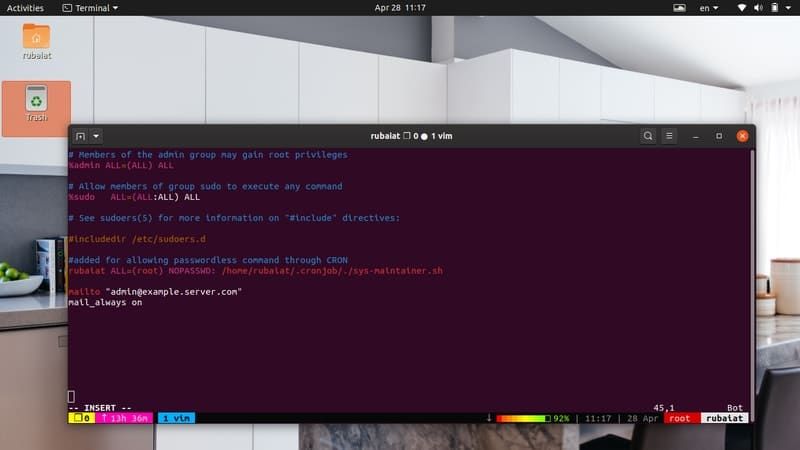Click the battery icon in the top bar

click(x=771, y=7)
